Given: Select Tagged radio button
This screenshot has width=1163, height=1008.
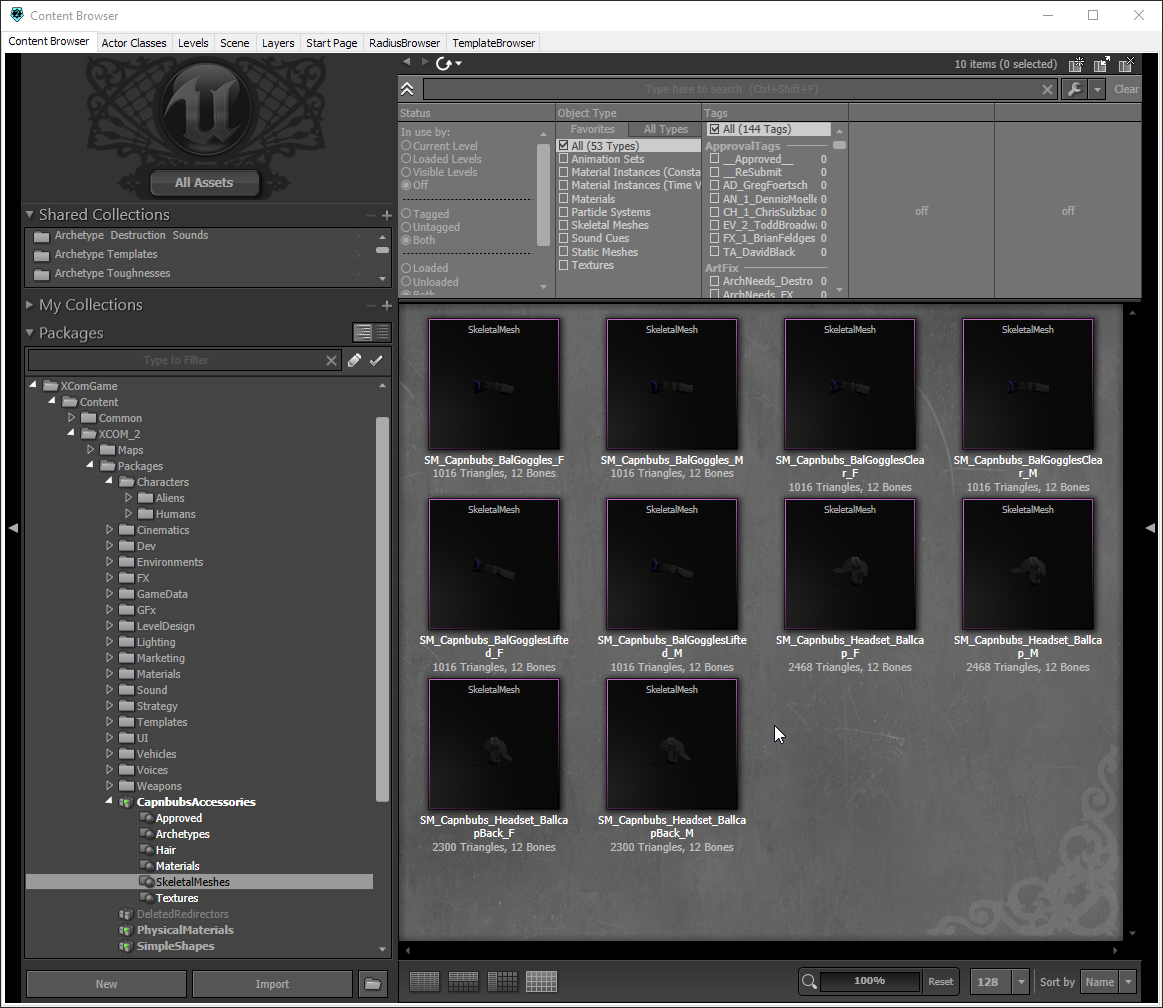Looking at the screenshot, I should 406,214.
